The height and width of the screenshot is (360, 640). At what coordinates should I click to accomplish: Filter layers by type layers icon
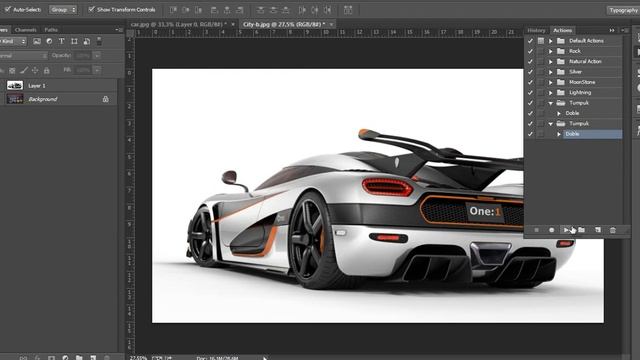62,41
